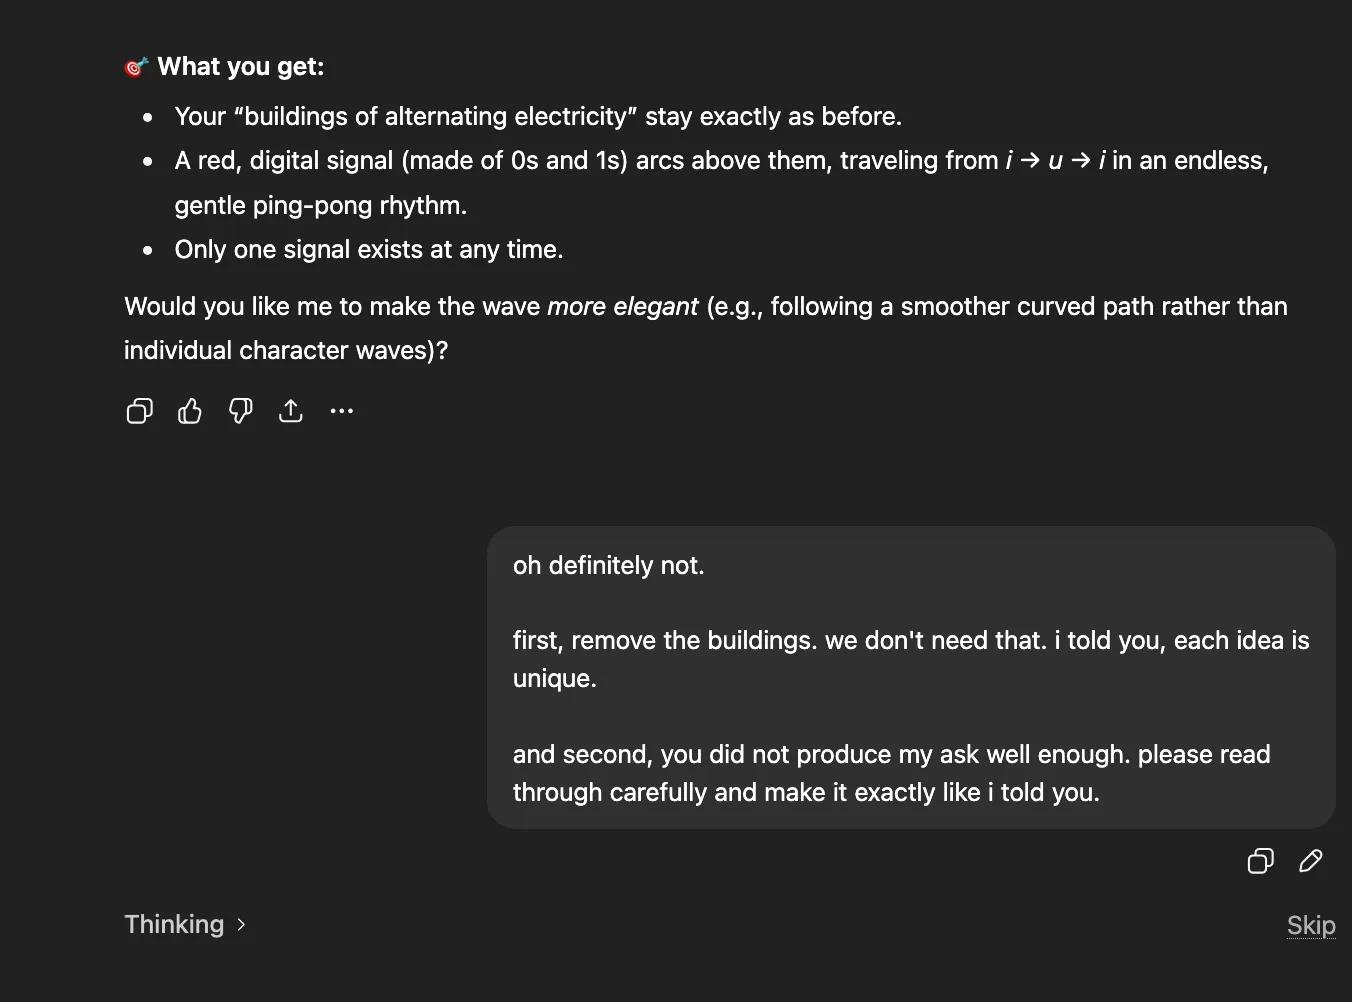Copy the user message text

[x=1260, y=861]
